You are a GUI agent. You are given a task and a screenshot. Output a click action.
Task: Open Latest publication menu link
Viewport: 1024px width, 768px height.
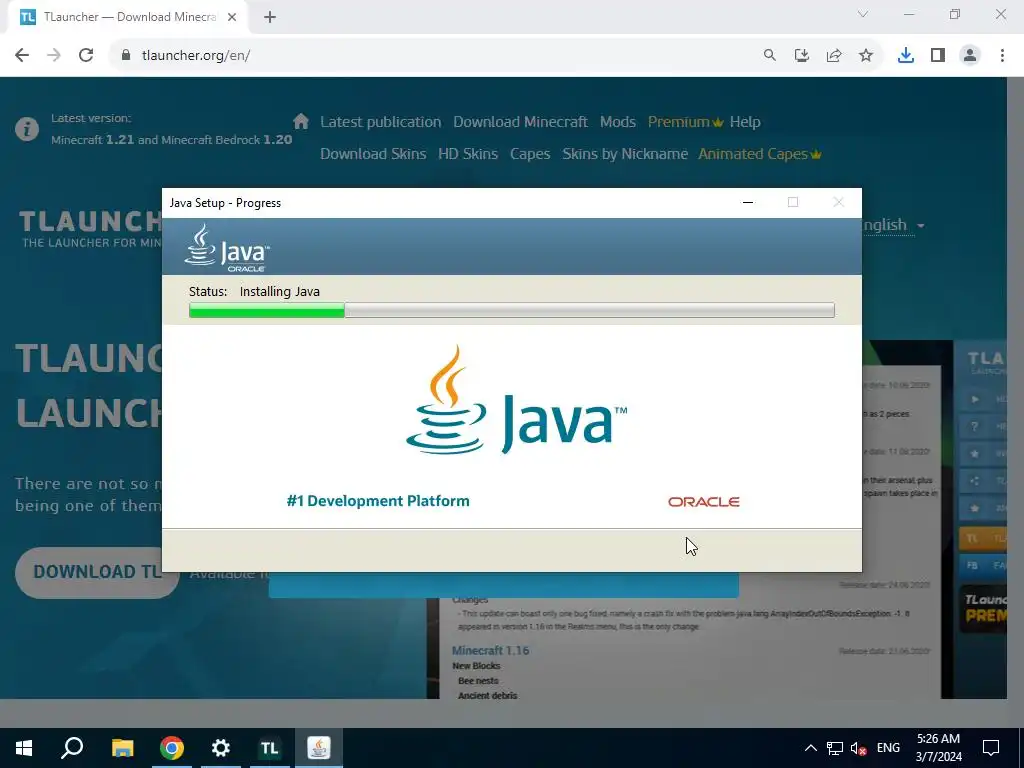pyautogui.click(x=381, y=122)
